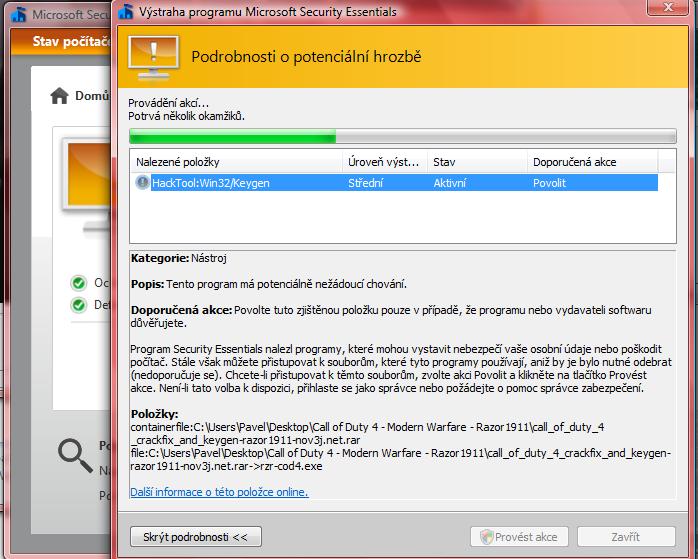The height and width of the screenshot is (559, 698).
Task: Collapse details with Skrýt podrobnosti button
Action: click(195, 537)
